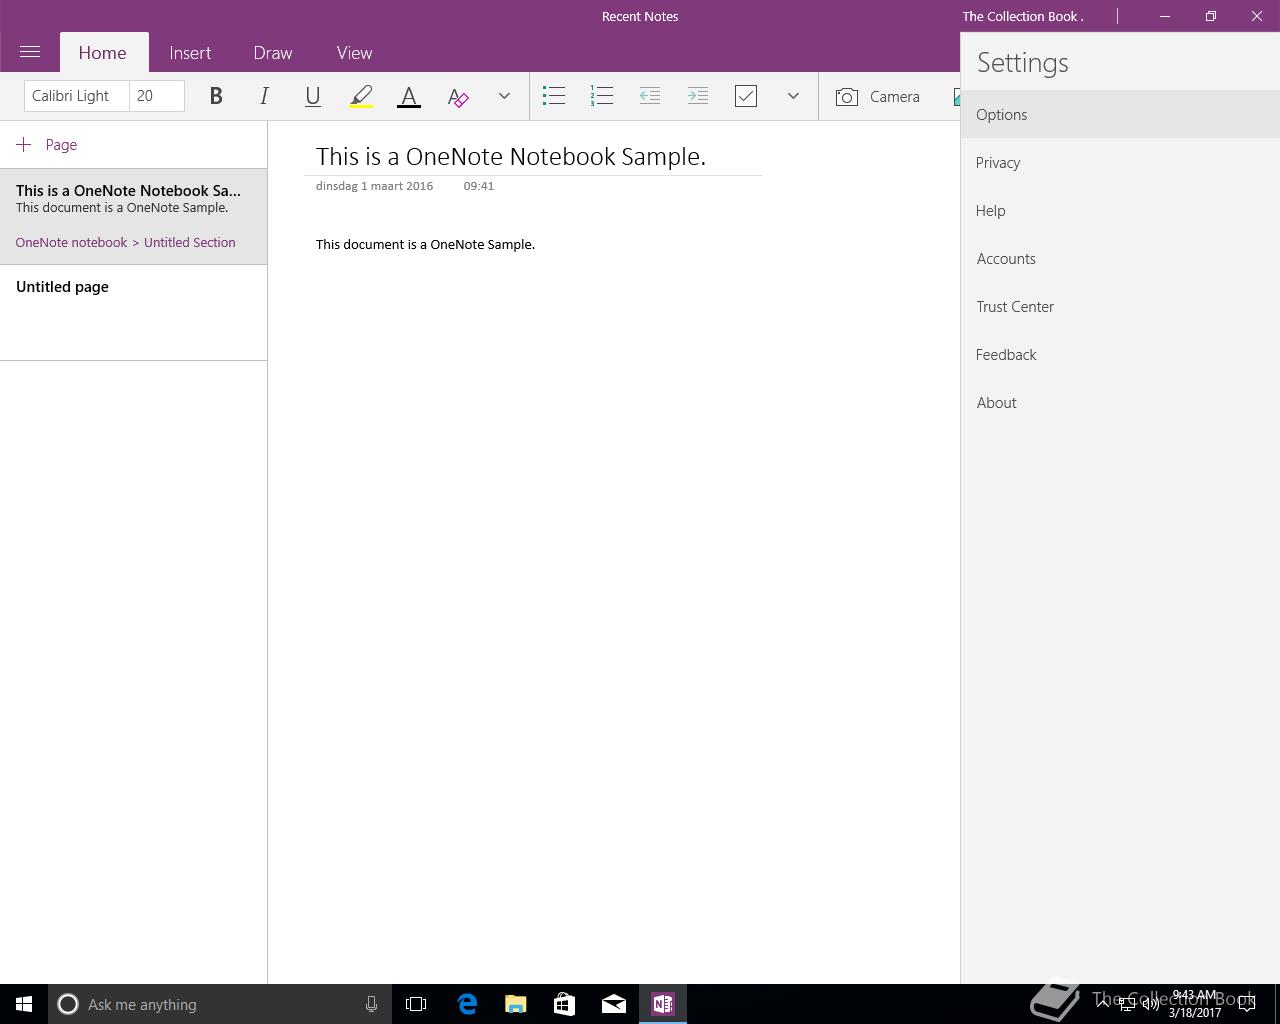The height and width of the screenshot is (1024, 1280).
Task: Open Options in Settings pane
Action: tap(1002, 115)
